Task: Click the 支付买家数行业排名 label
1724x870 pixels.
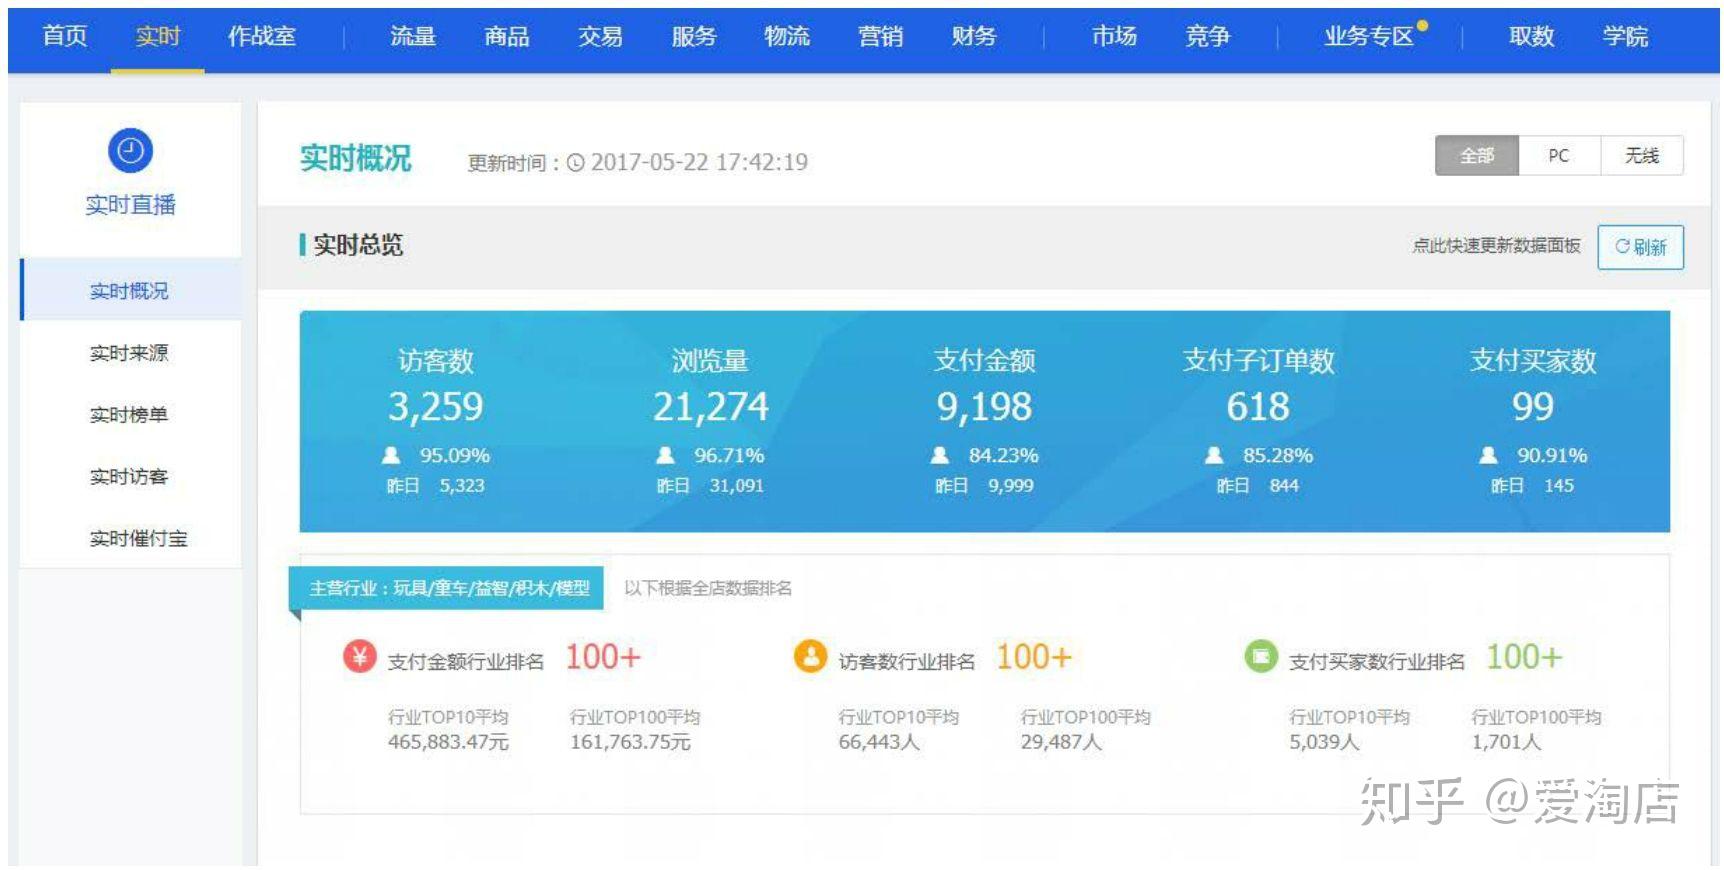Action: point(1377,661)
